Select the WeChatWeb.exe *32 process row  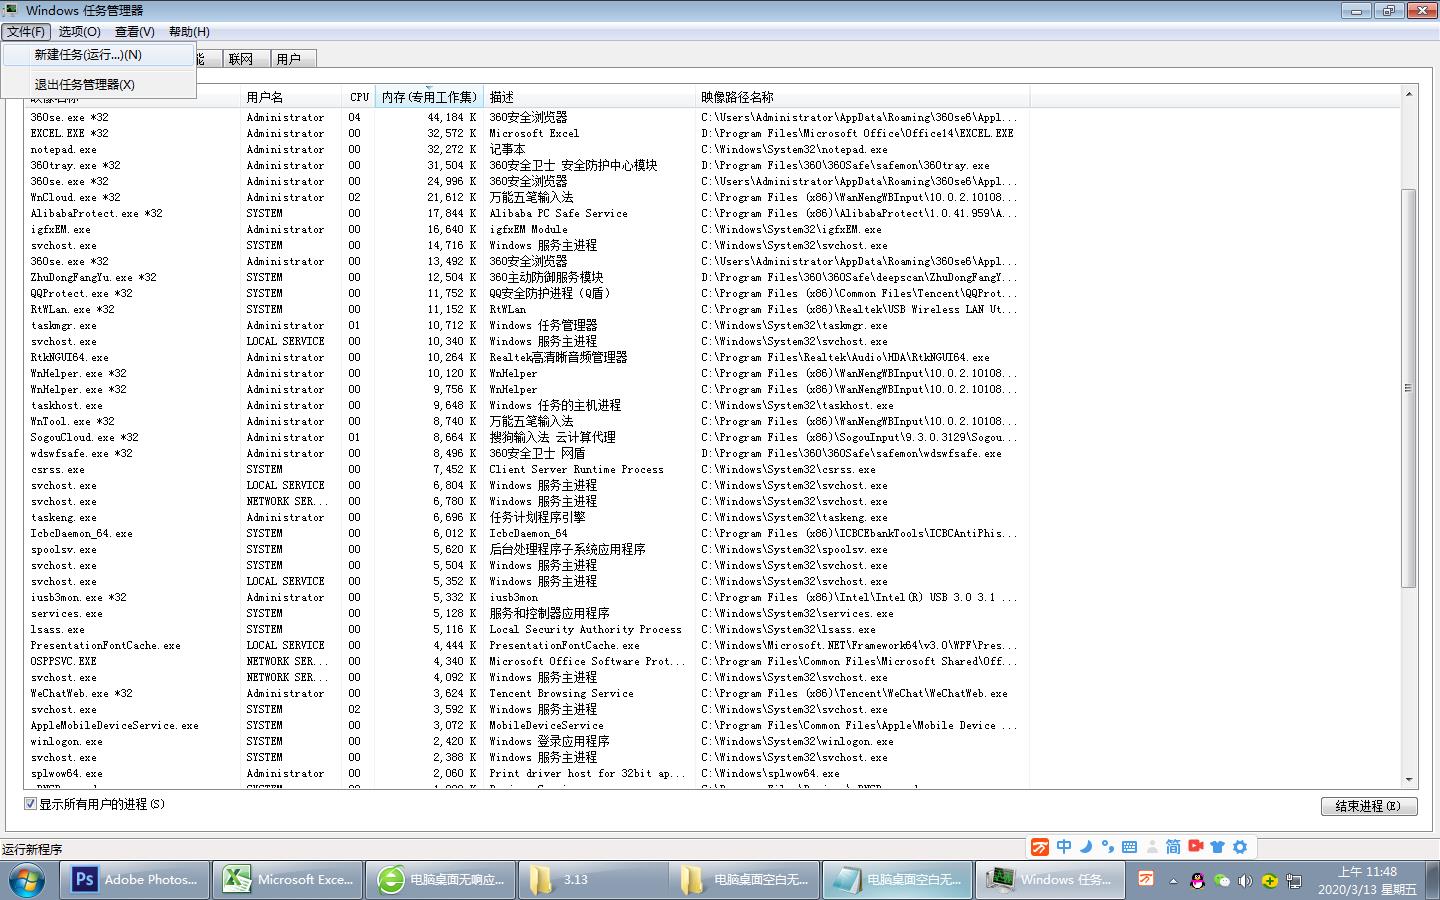tap(528, 693)
